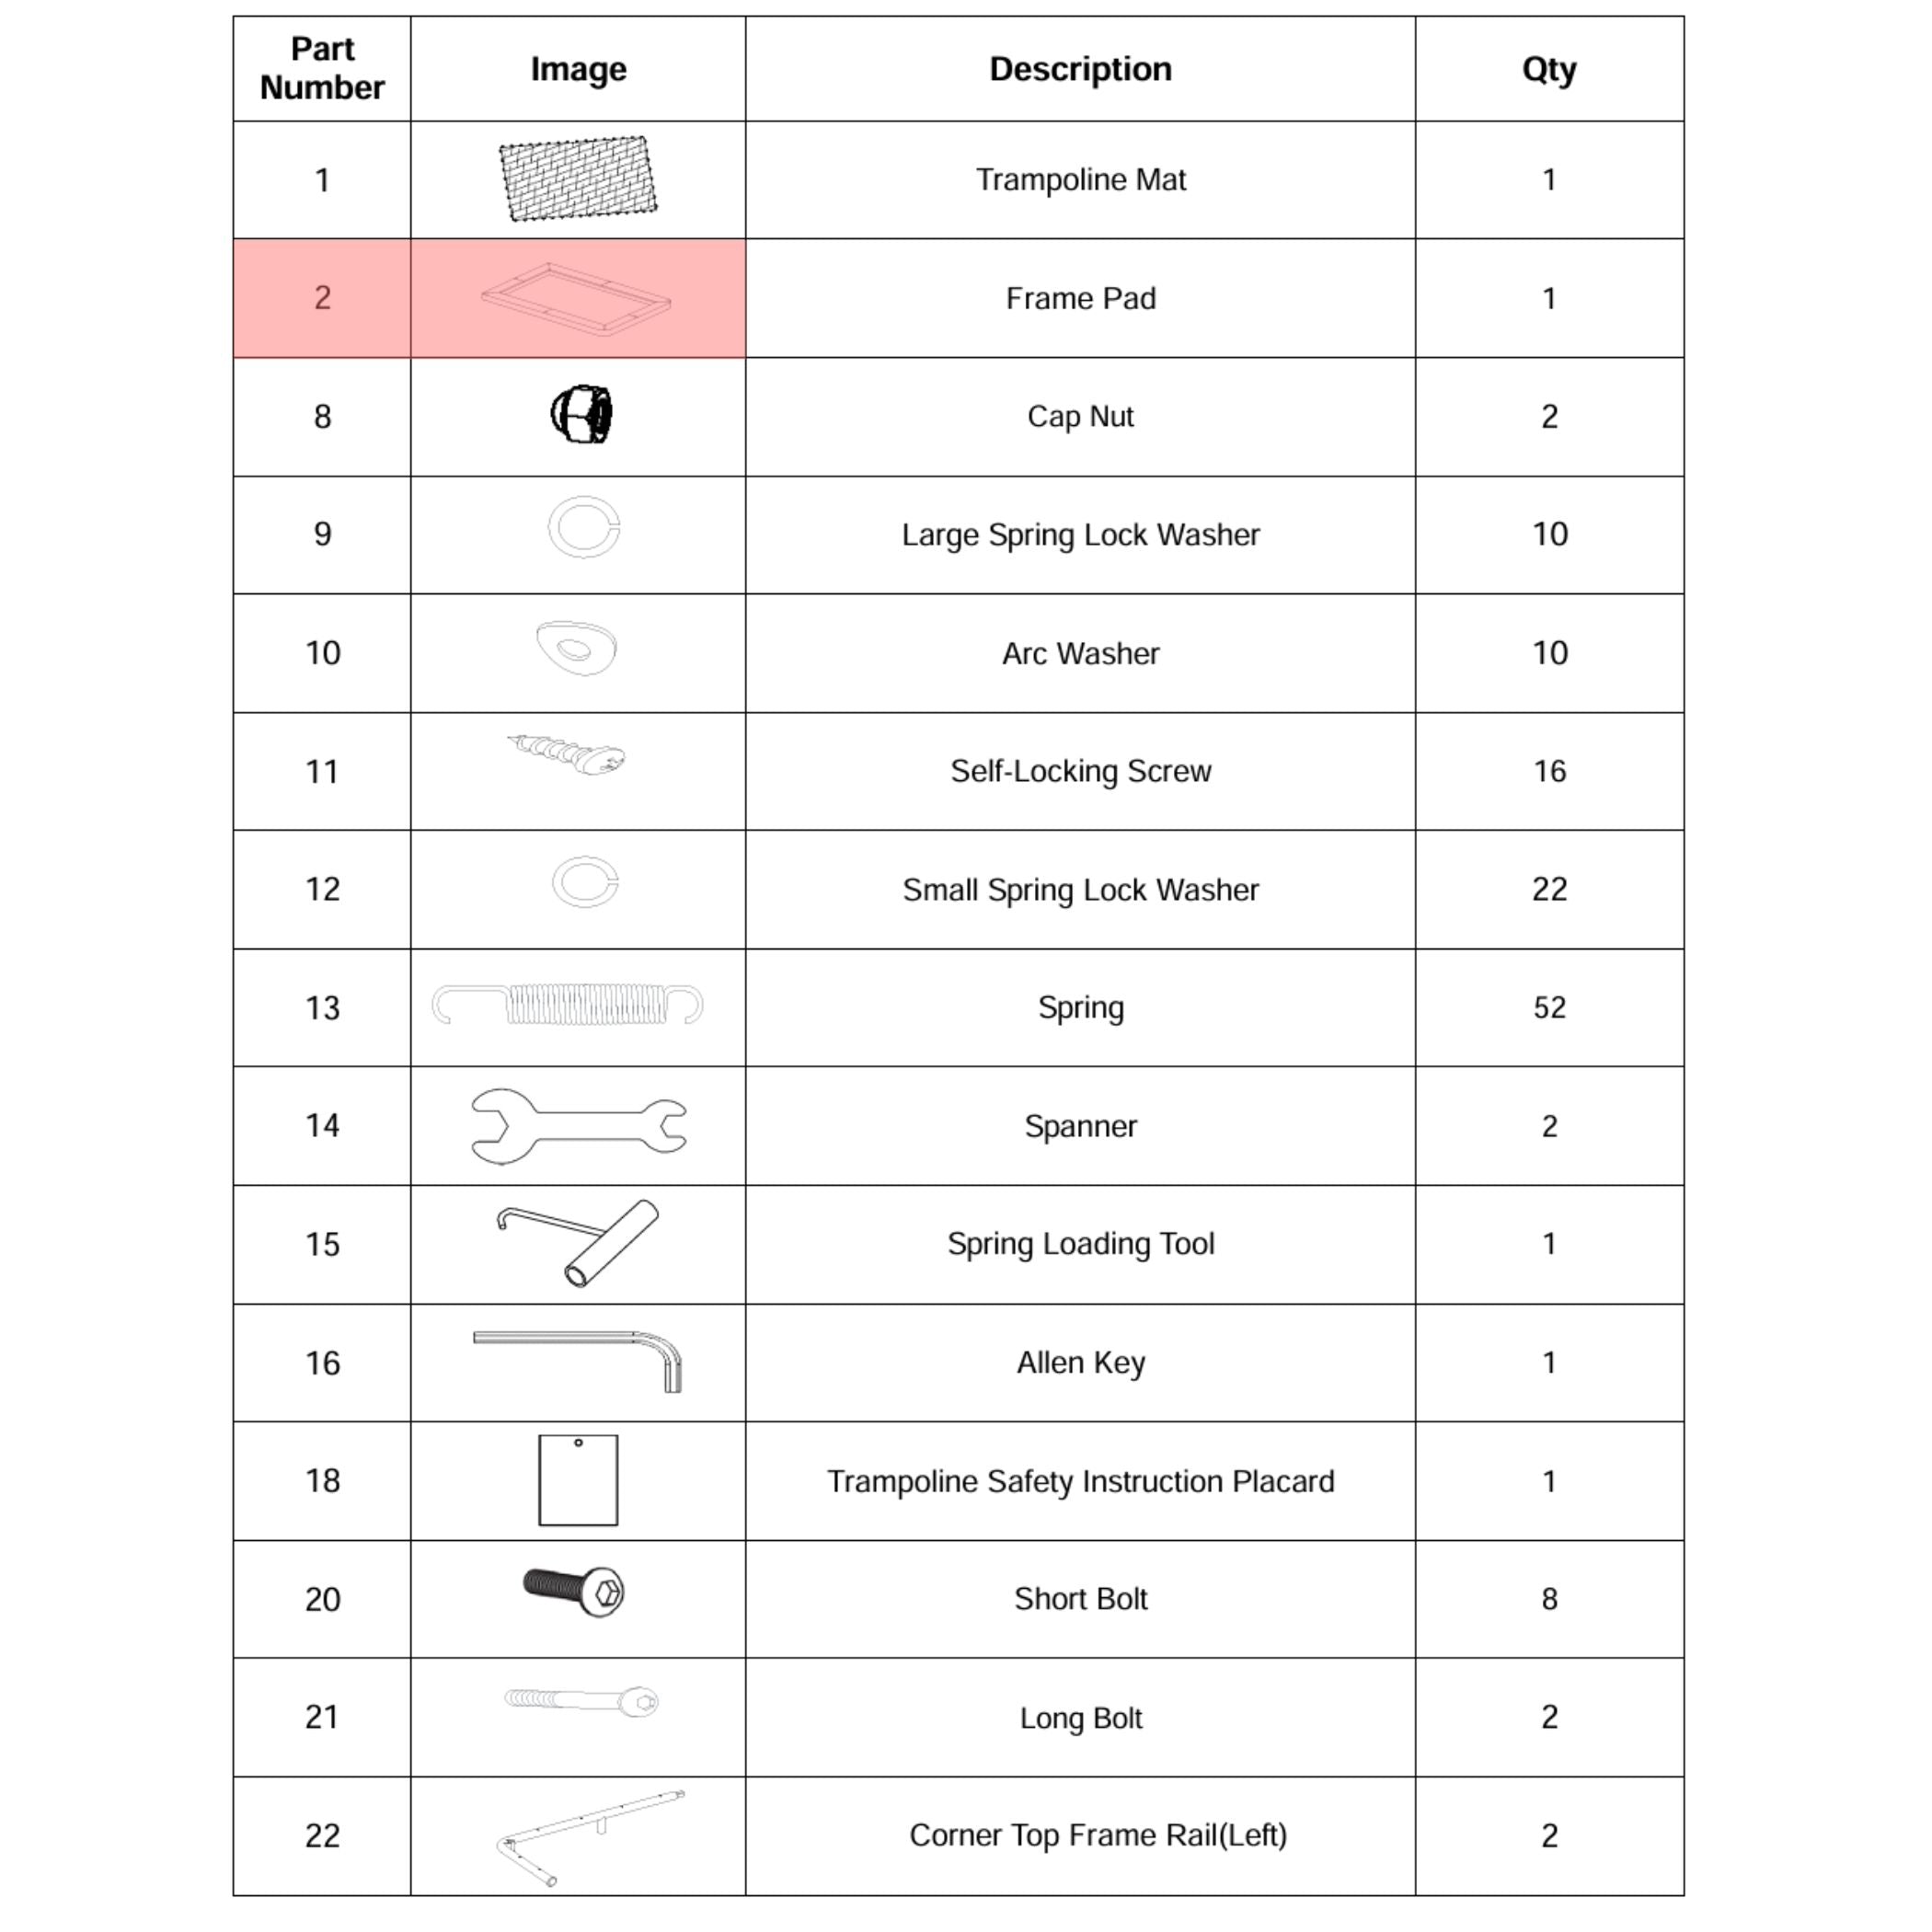This screenshot has width=1932, height=1932.
Task: Select the Arc Washer part image
Action: [577, 648]
